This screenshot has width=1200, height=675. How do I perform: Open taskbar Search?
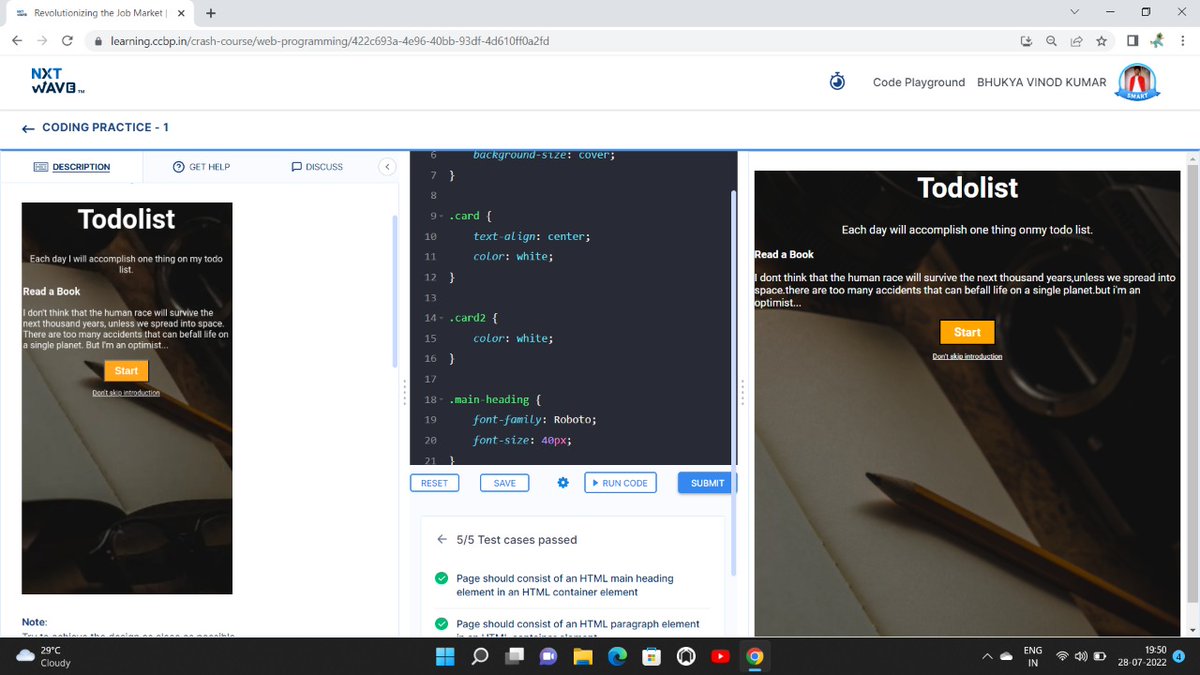click(480, 656)
